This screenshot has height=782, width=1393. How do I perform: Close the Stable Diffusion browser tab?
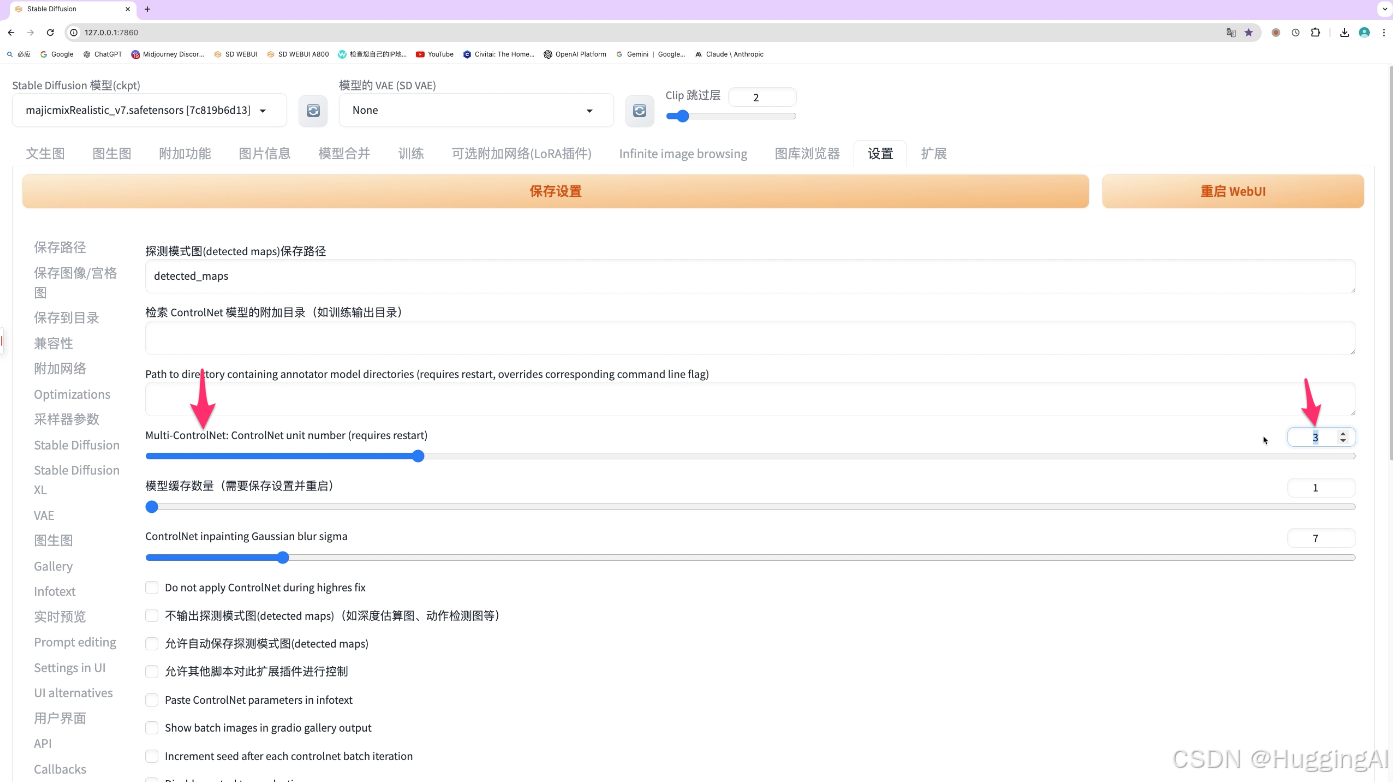pyautogui.click(x=127, y=9)
